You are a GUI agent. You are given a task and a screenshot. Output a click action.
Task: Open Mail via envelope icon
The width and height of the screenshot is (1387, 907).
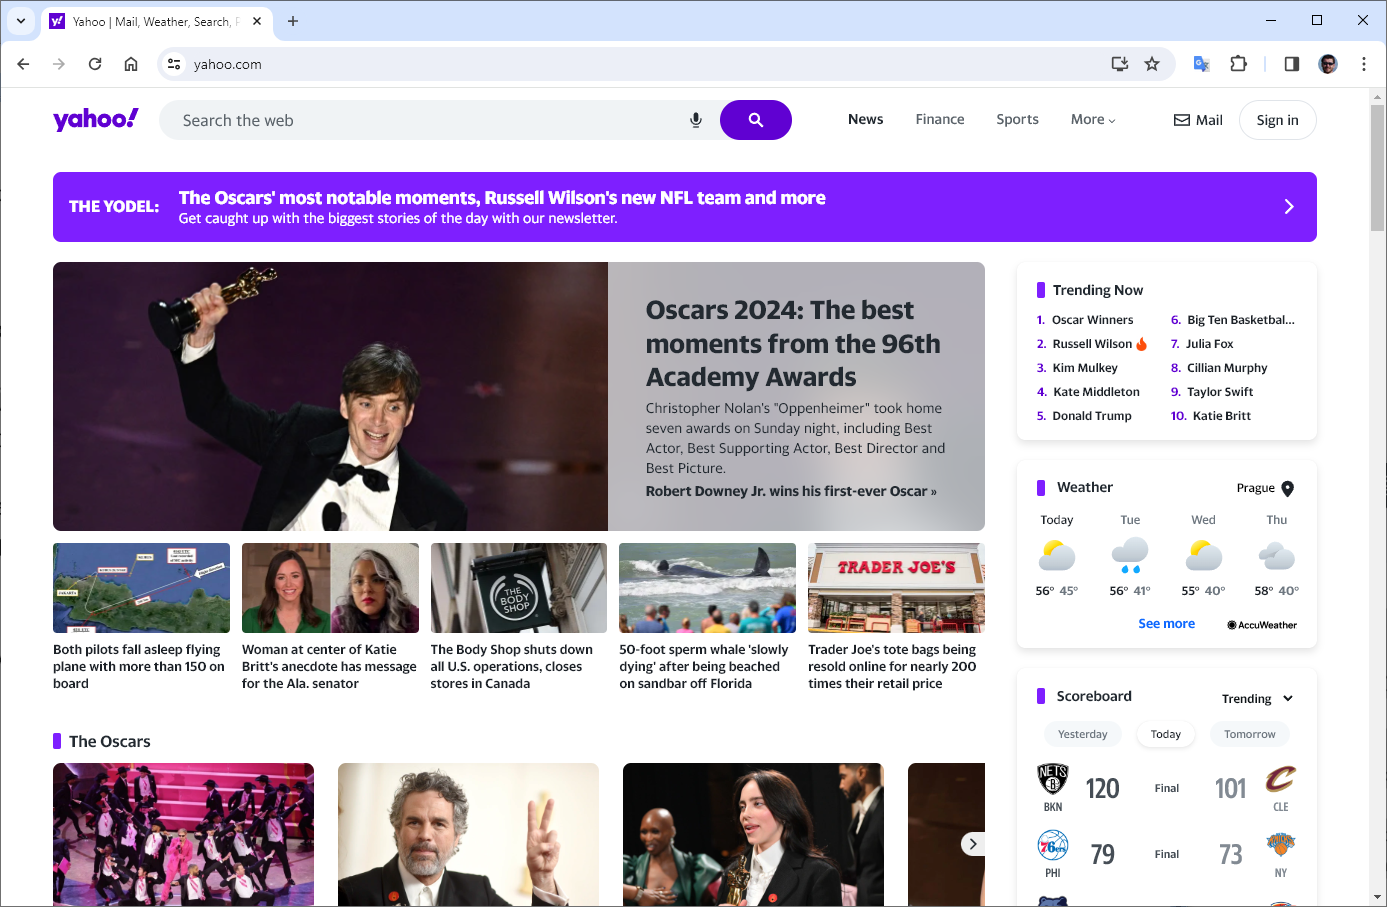[1183, 120]
